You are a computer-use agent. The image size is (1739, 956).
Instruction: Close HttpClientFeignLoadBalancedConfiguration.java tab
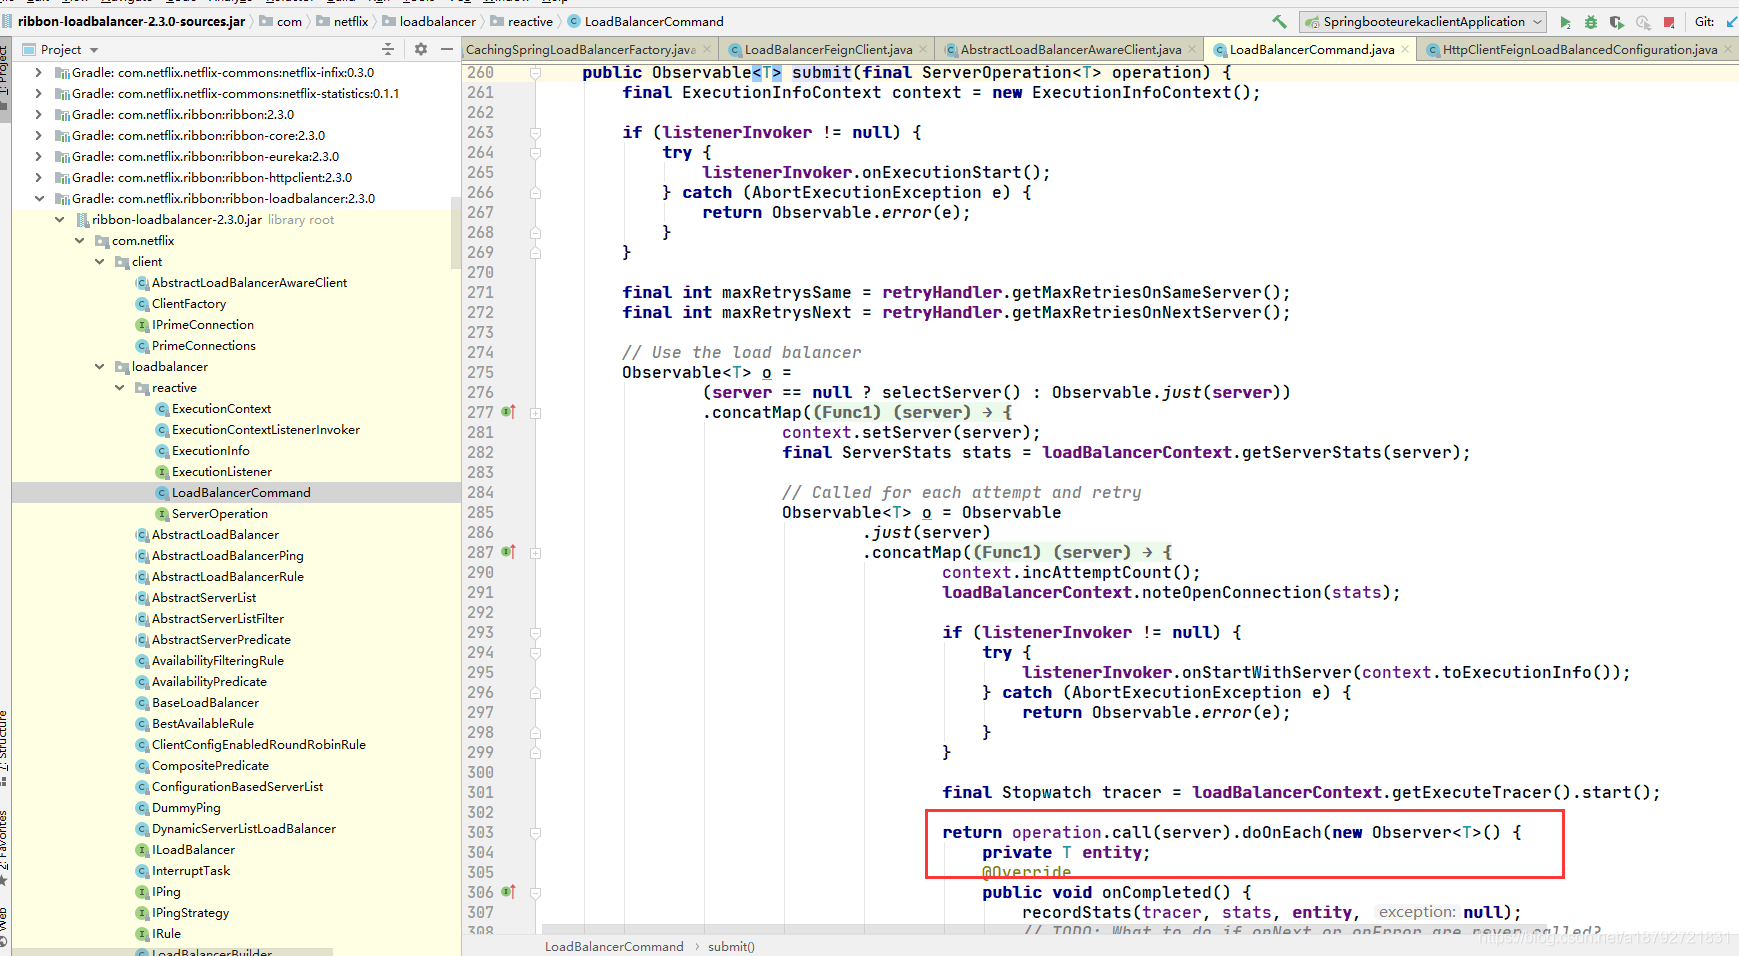tap(1728, 49)
